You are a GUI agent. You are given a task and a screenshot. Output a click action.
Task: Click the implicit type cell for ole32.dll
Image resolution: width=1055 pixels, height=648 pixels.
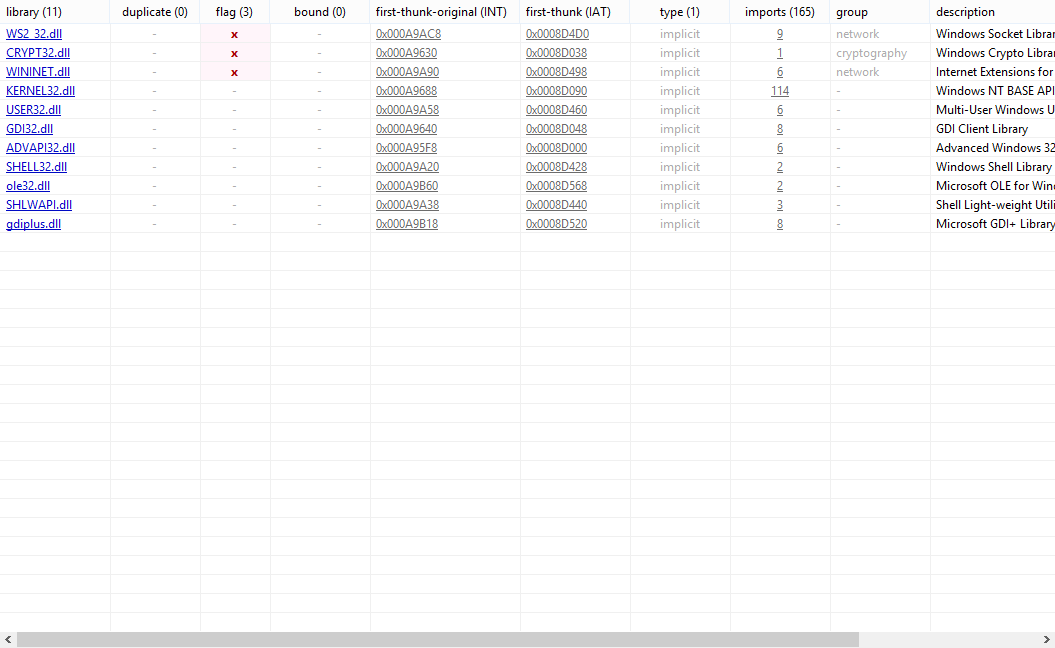[680, 186]
